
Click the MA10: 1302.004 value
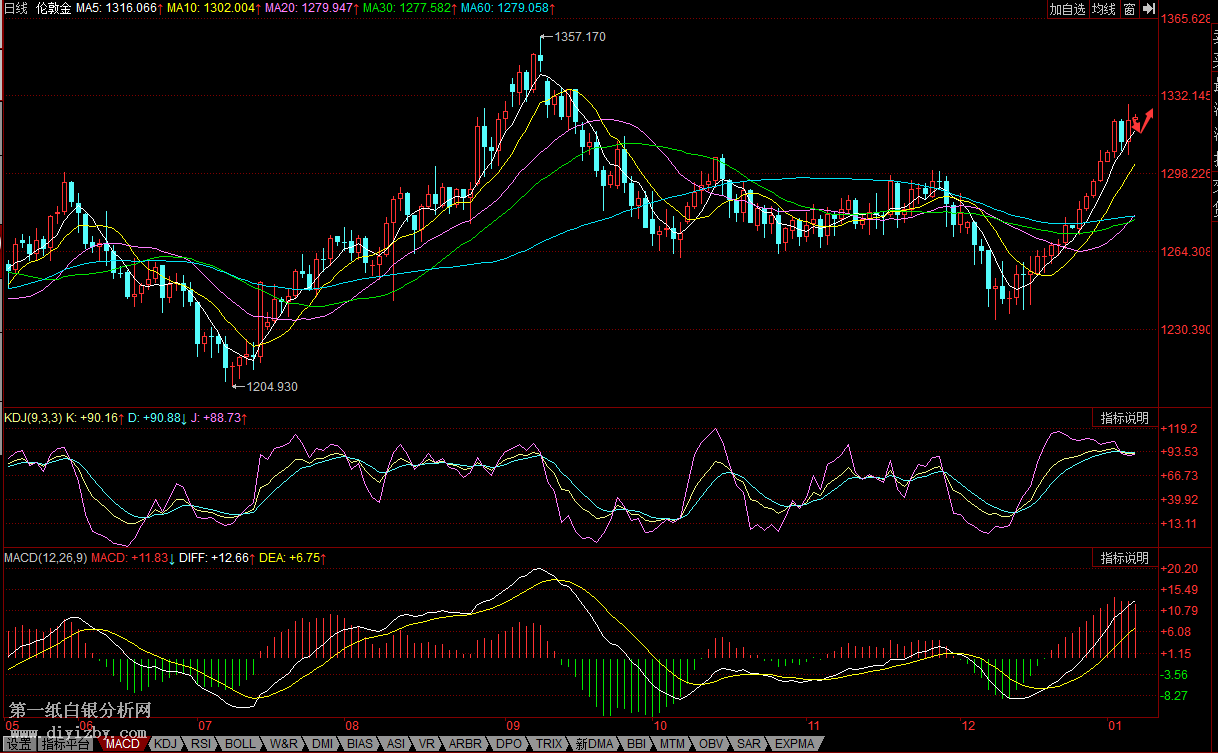point(210,8)
